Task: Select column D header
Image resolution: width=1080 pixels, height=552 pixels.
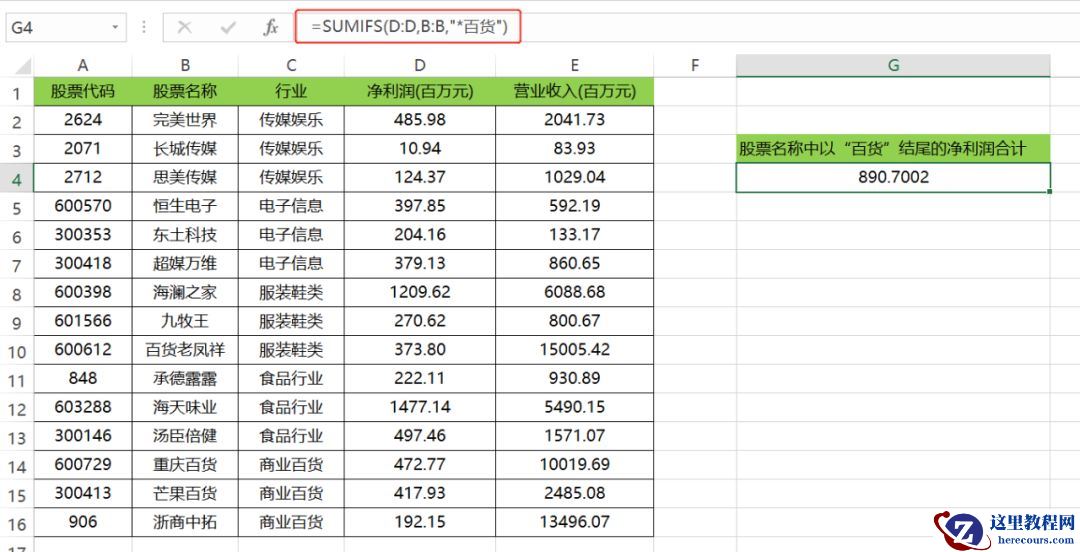Action: pos(420,65)
